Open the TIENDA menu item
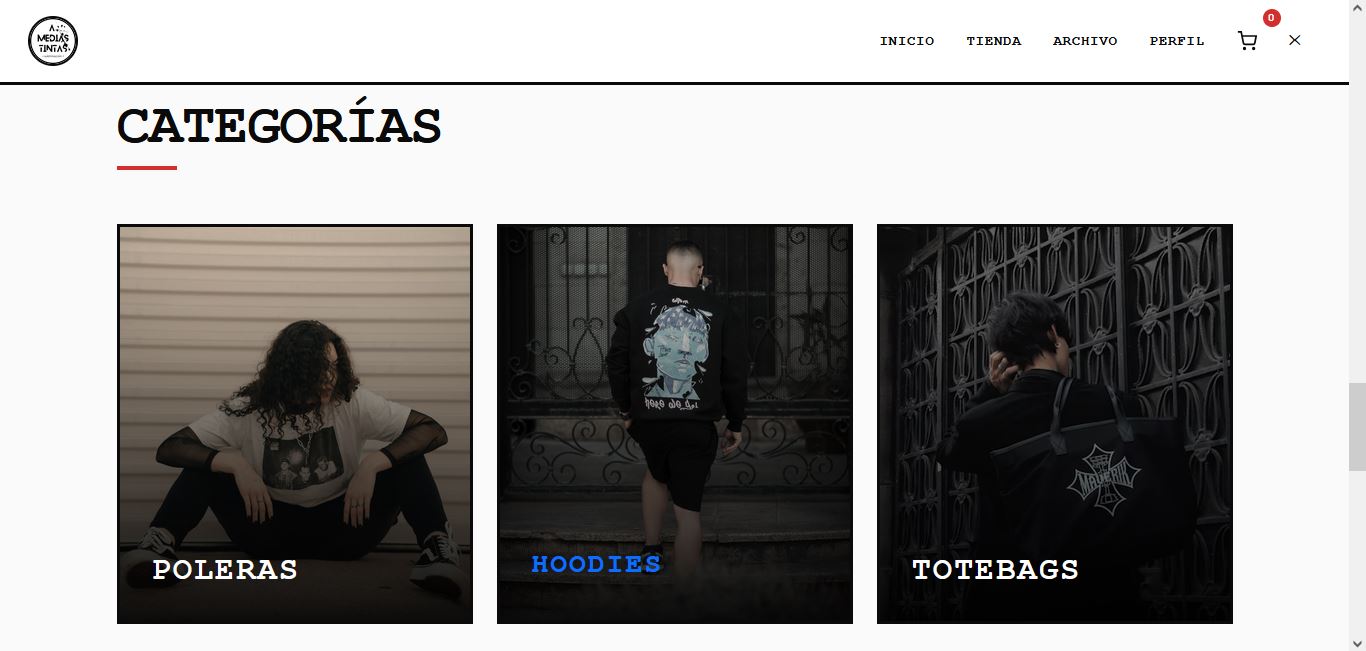Image resolution: width=1366 pixels, height=651 pixels. pos(994,41)
